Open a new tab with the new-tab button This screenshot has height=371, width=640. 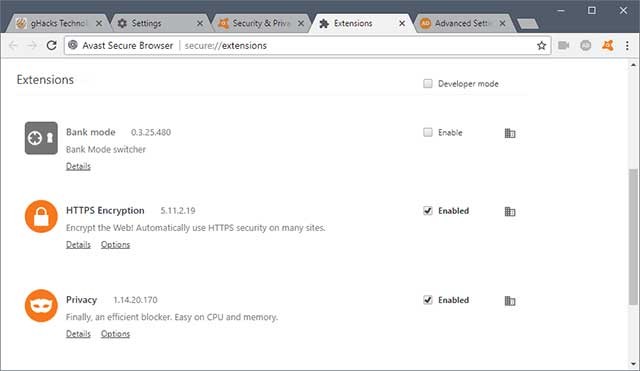pyautogui.click(x=528, y=24)
